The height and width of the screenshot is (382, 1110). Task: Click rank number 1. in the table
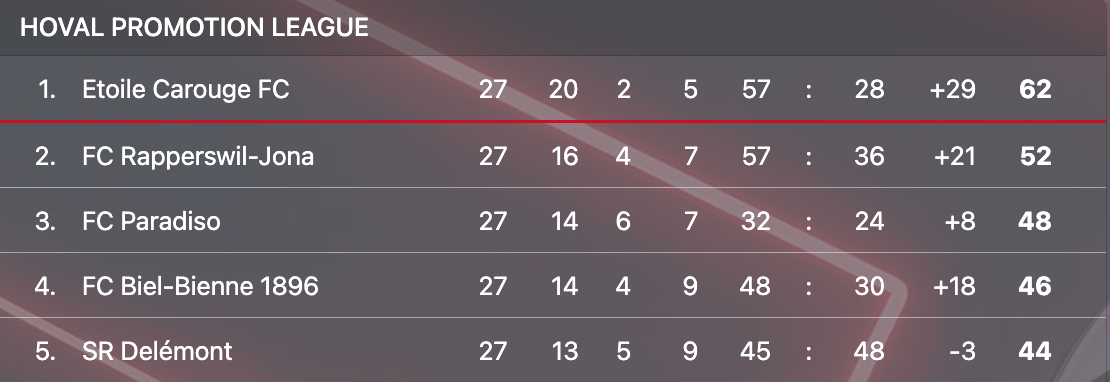tap(47, 90)
